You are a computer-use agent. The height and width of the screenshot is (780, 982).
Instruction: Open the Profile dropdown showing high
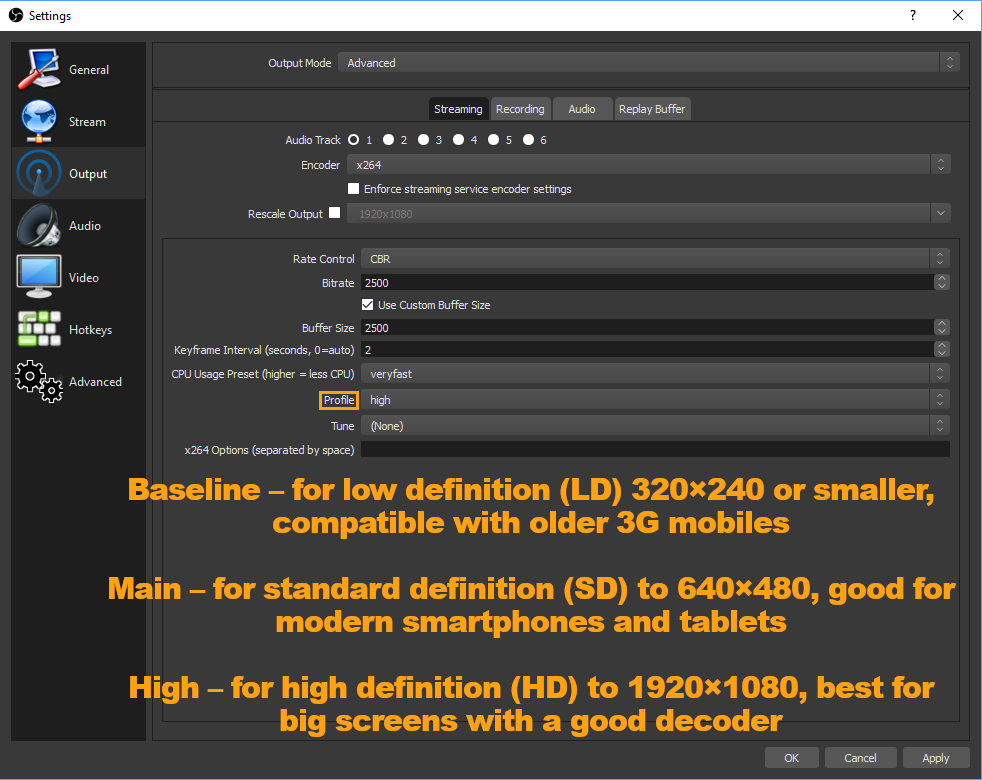point(655,400)
